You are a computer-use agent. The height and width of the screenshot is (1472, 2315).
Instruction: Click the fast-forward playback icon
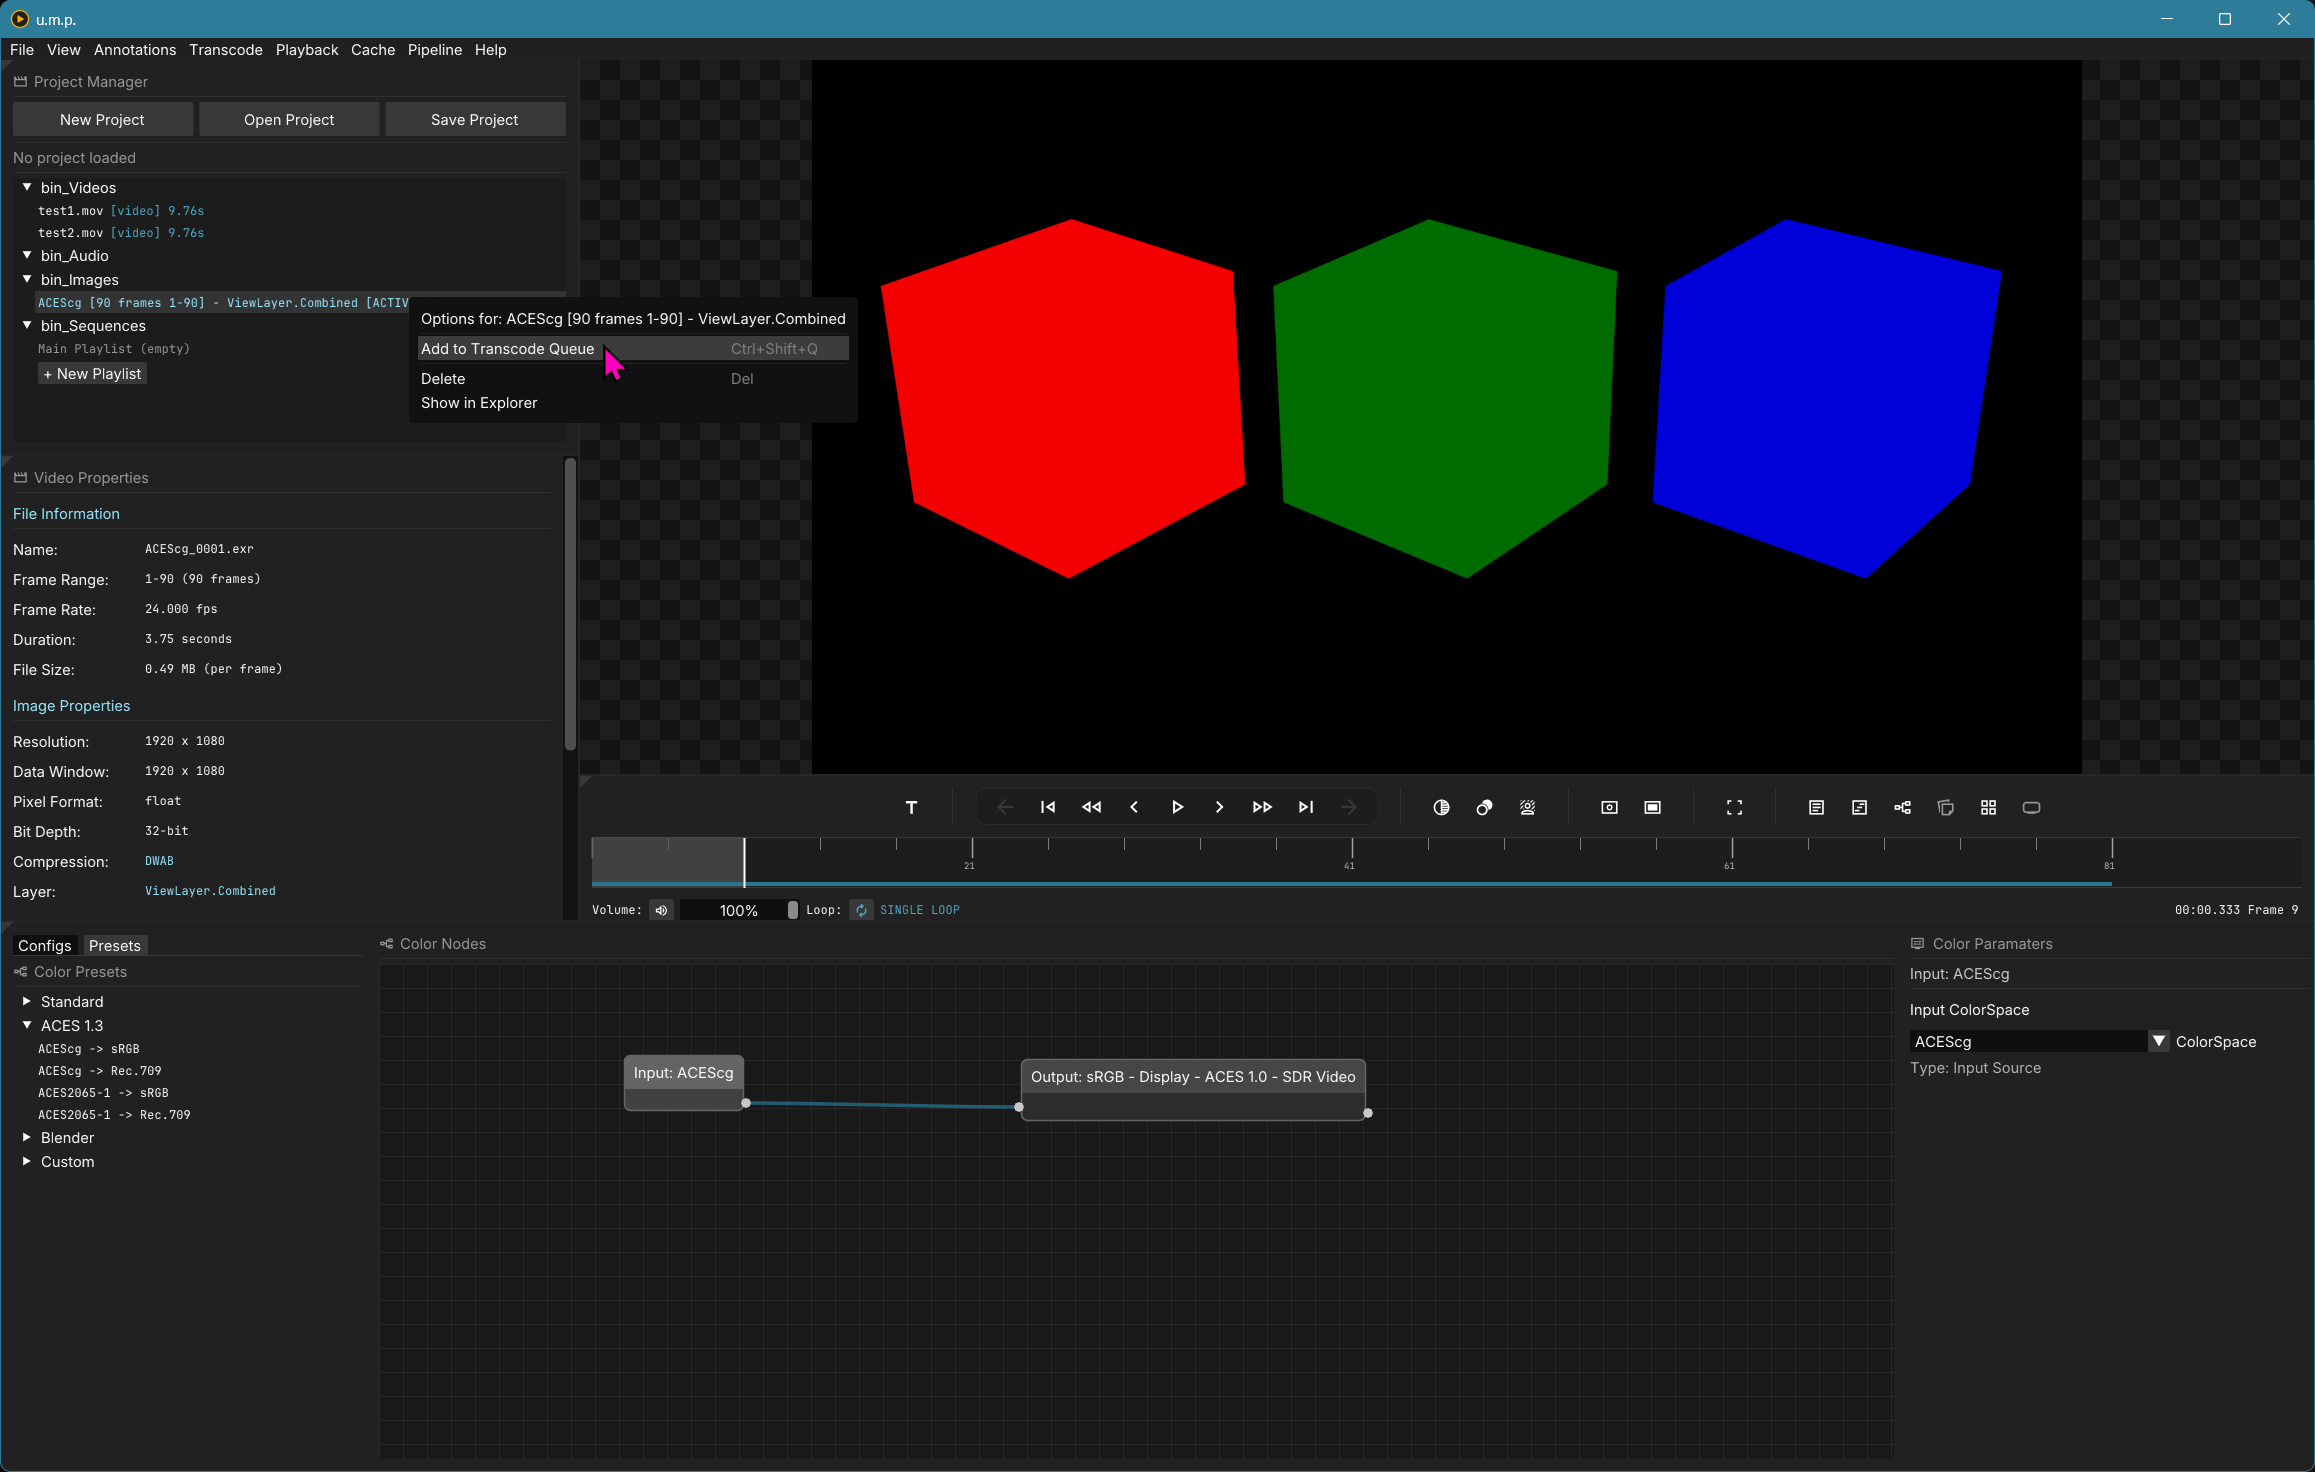(x=1262, y=807)
